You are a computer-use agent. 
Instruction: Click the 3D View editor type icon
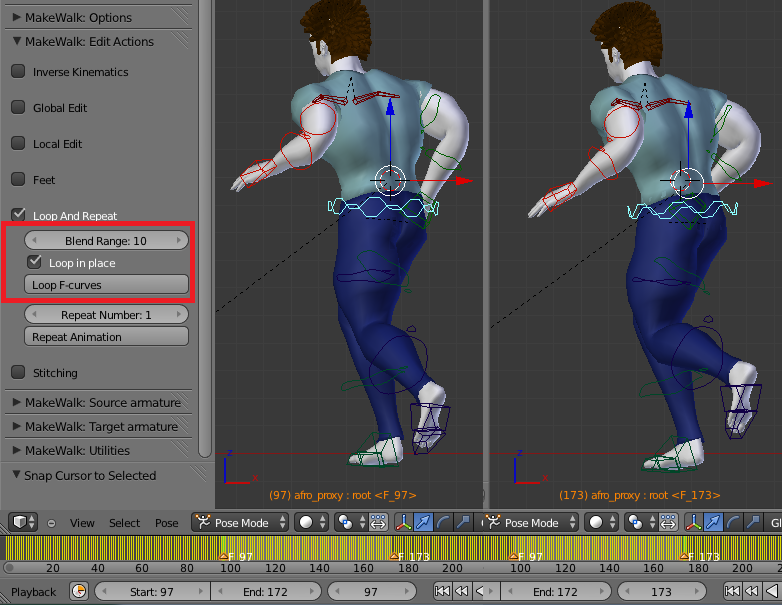coord(19,522)
